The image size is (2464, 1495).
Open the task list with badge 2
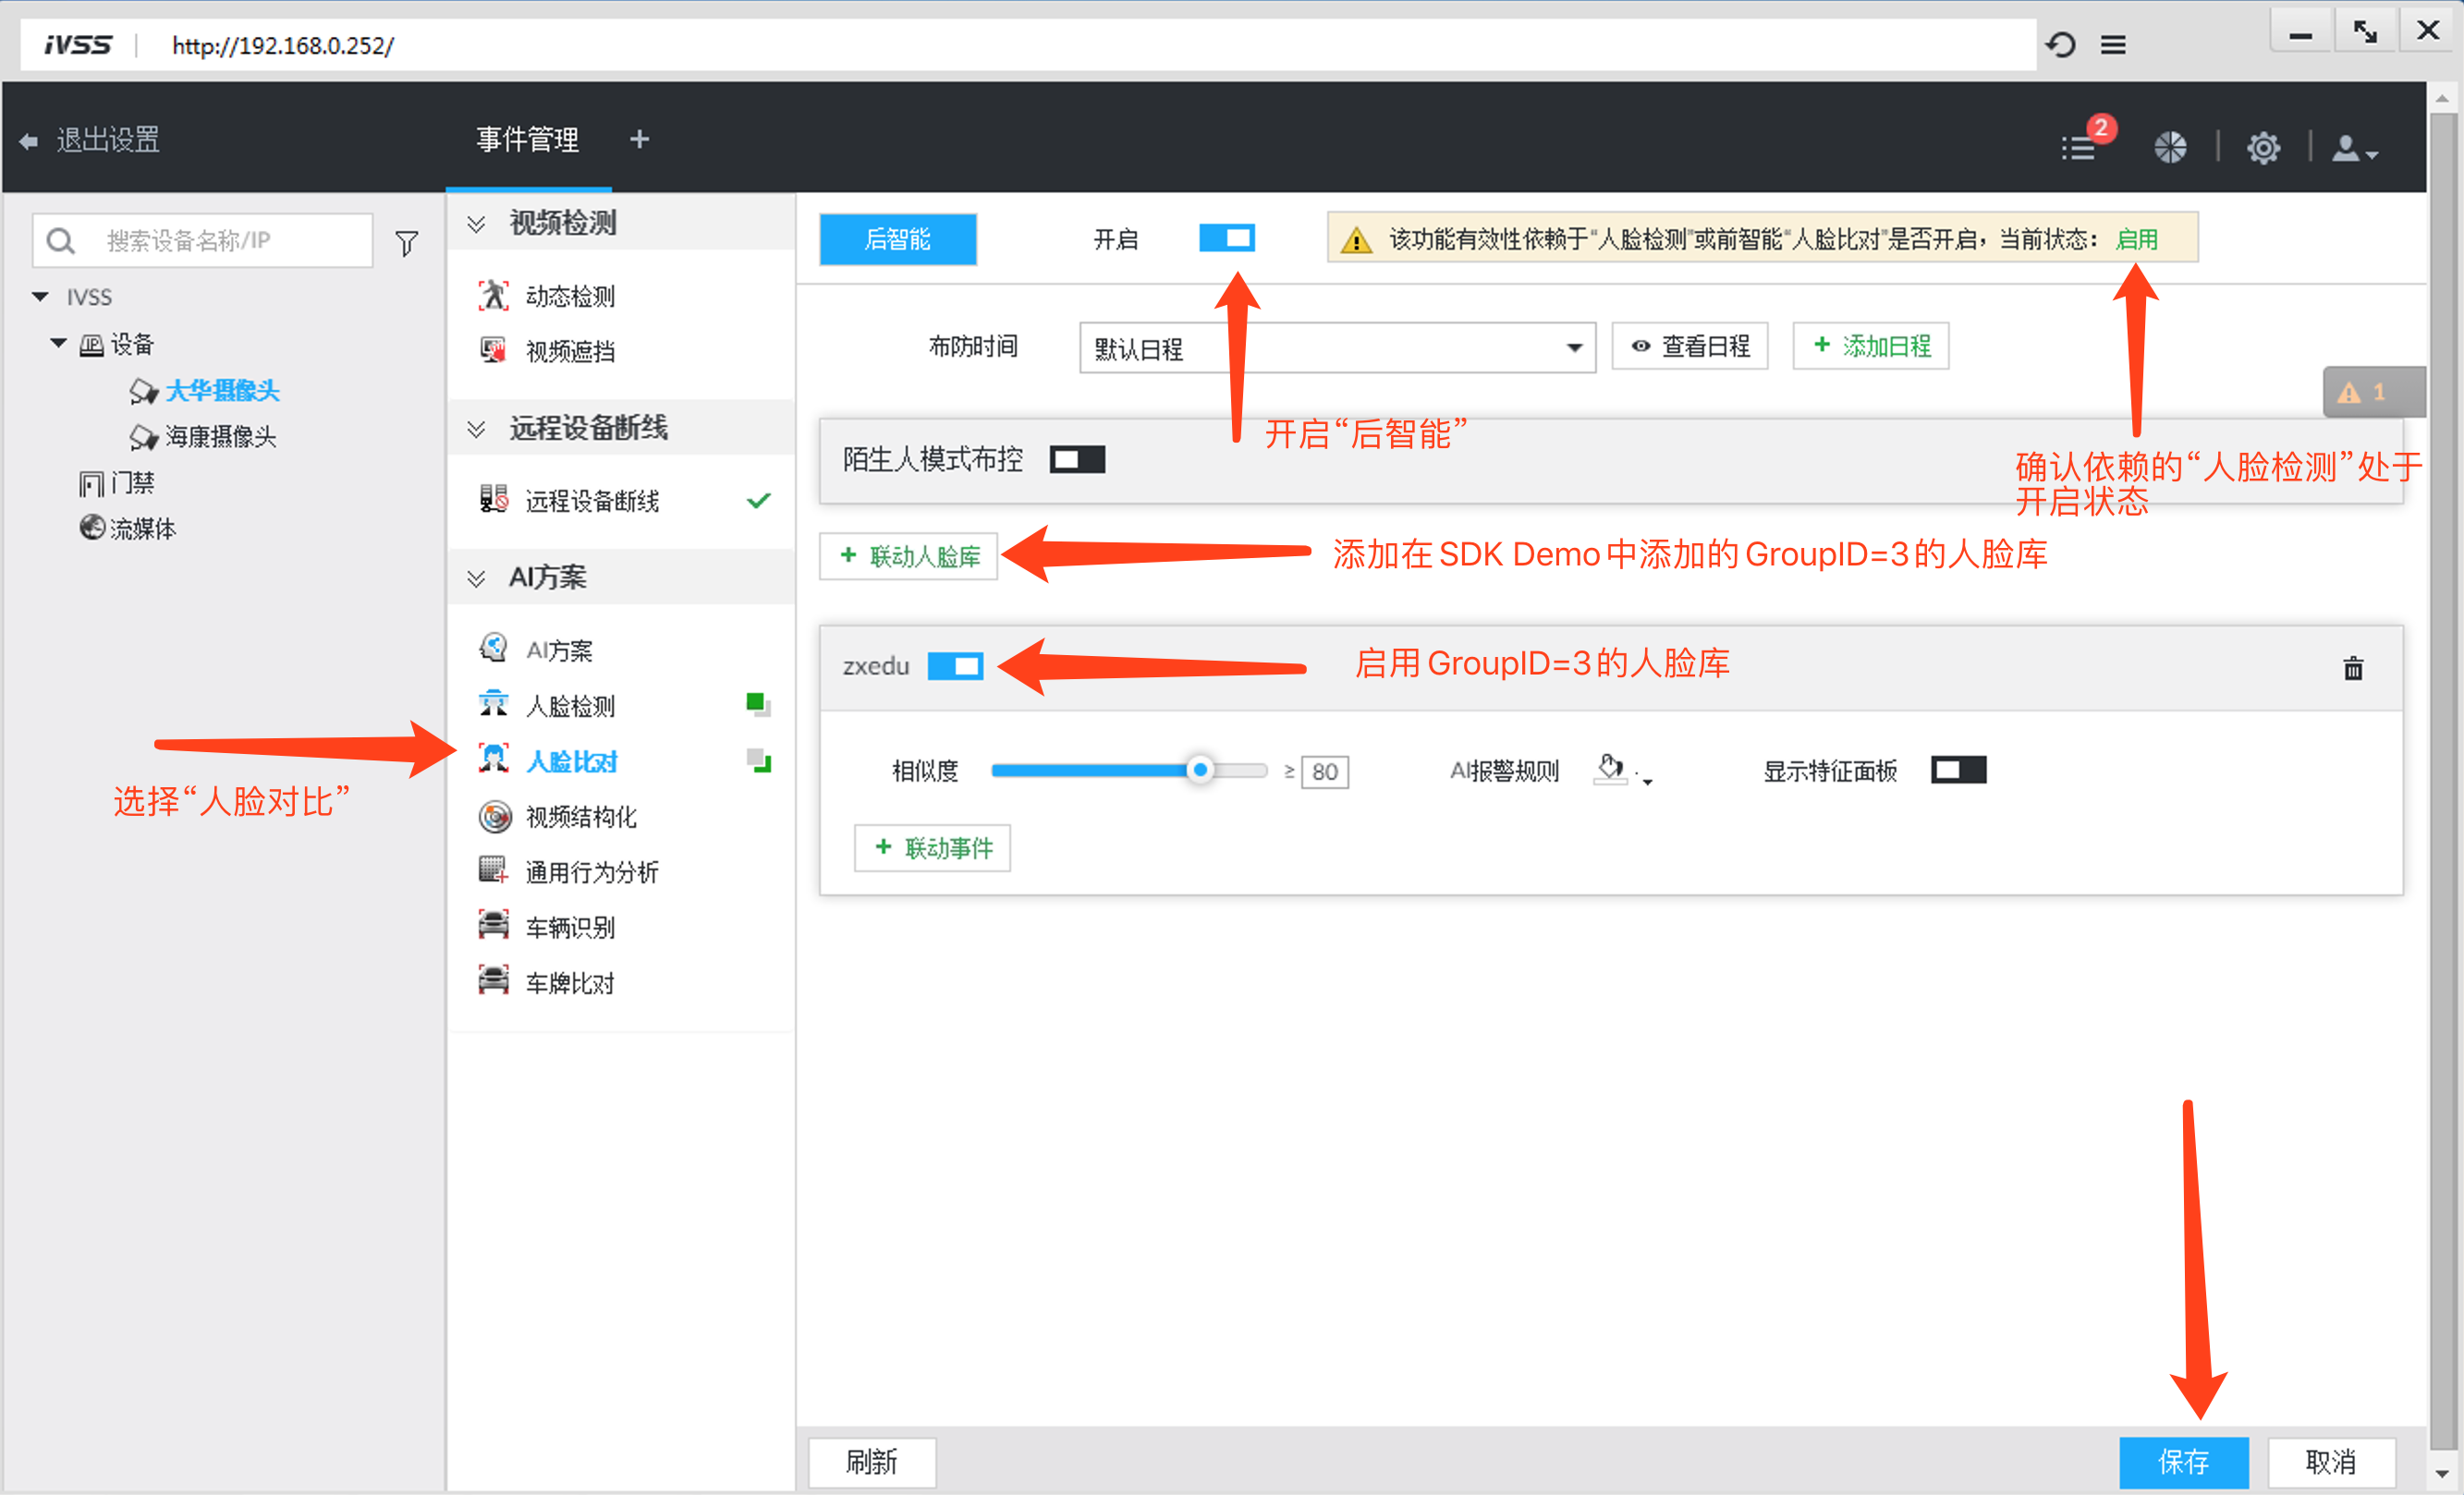point(2080,148)
